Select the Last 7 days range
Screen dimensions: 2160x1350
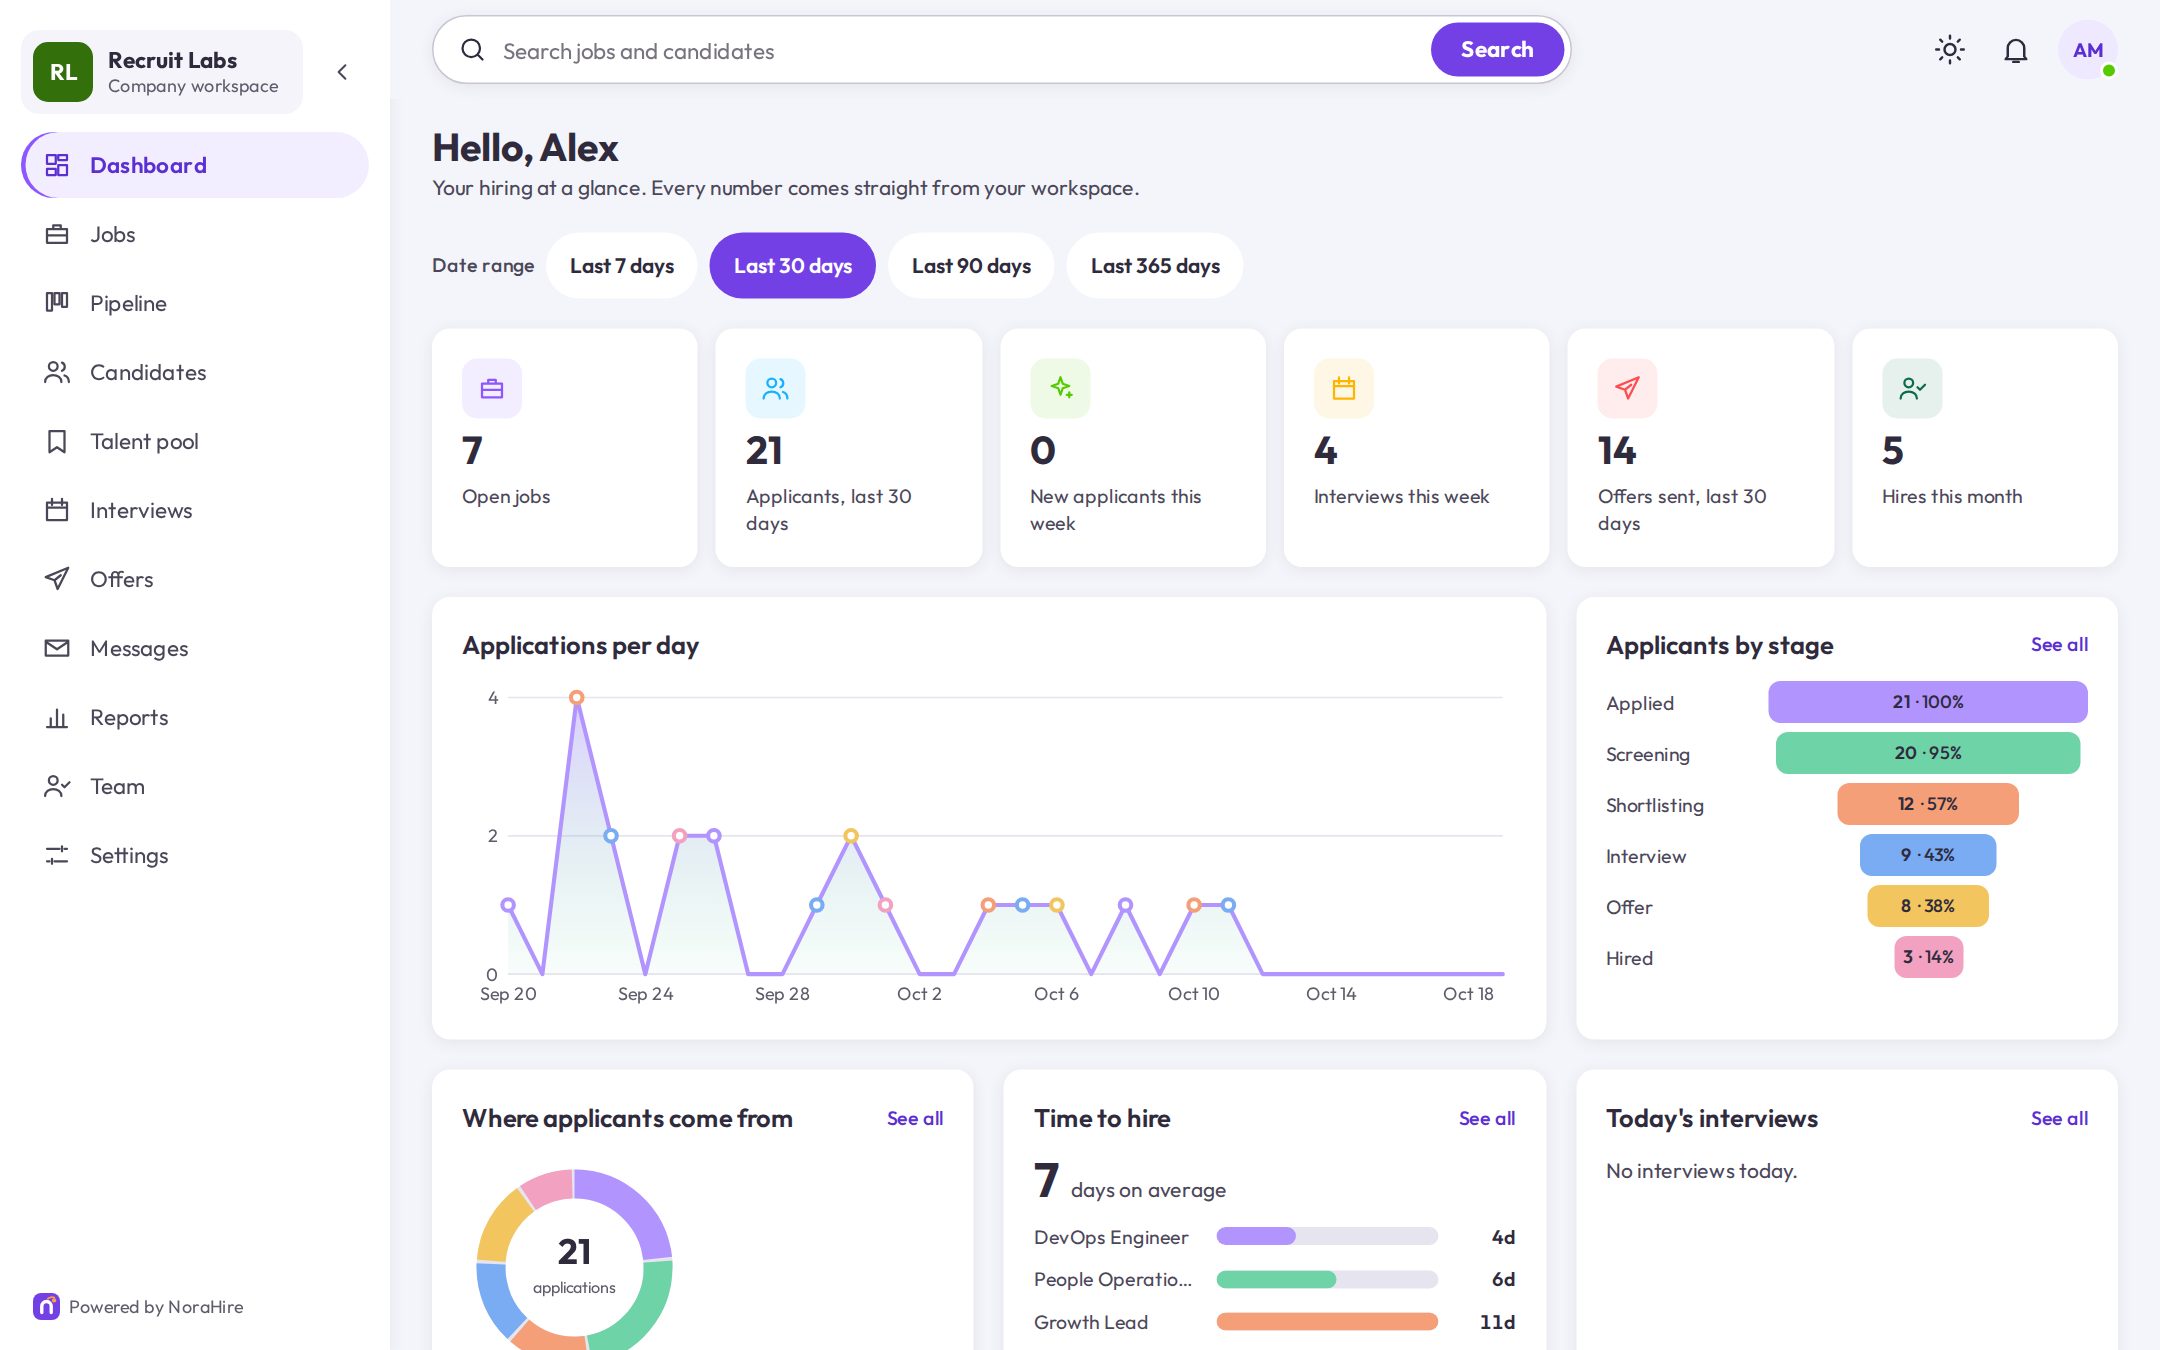point(622,266)
